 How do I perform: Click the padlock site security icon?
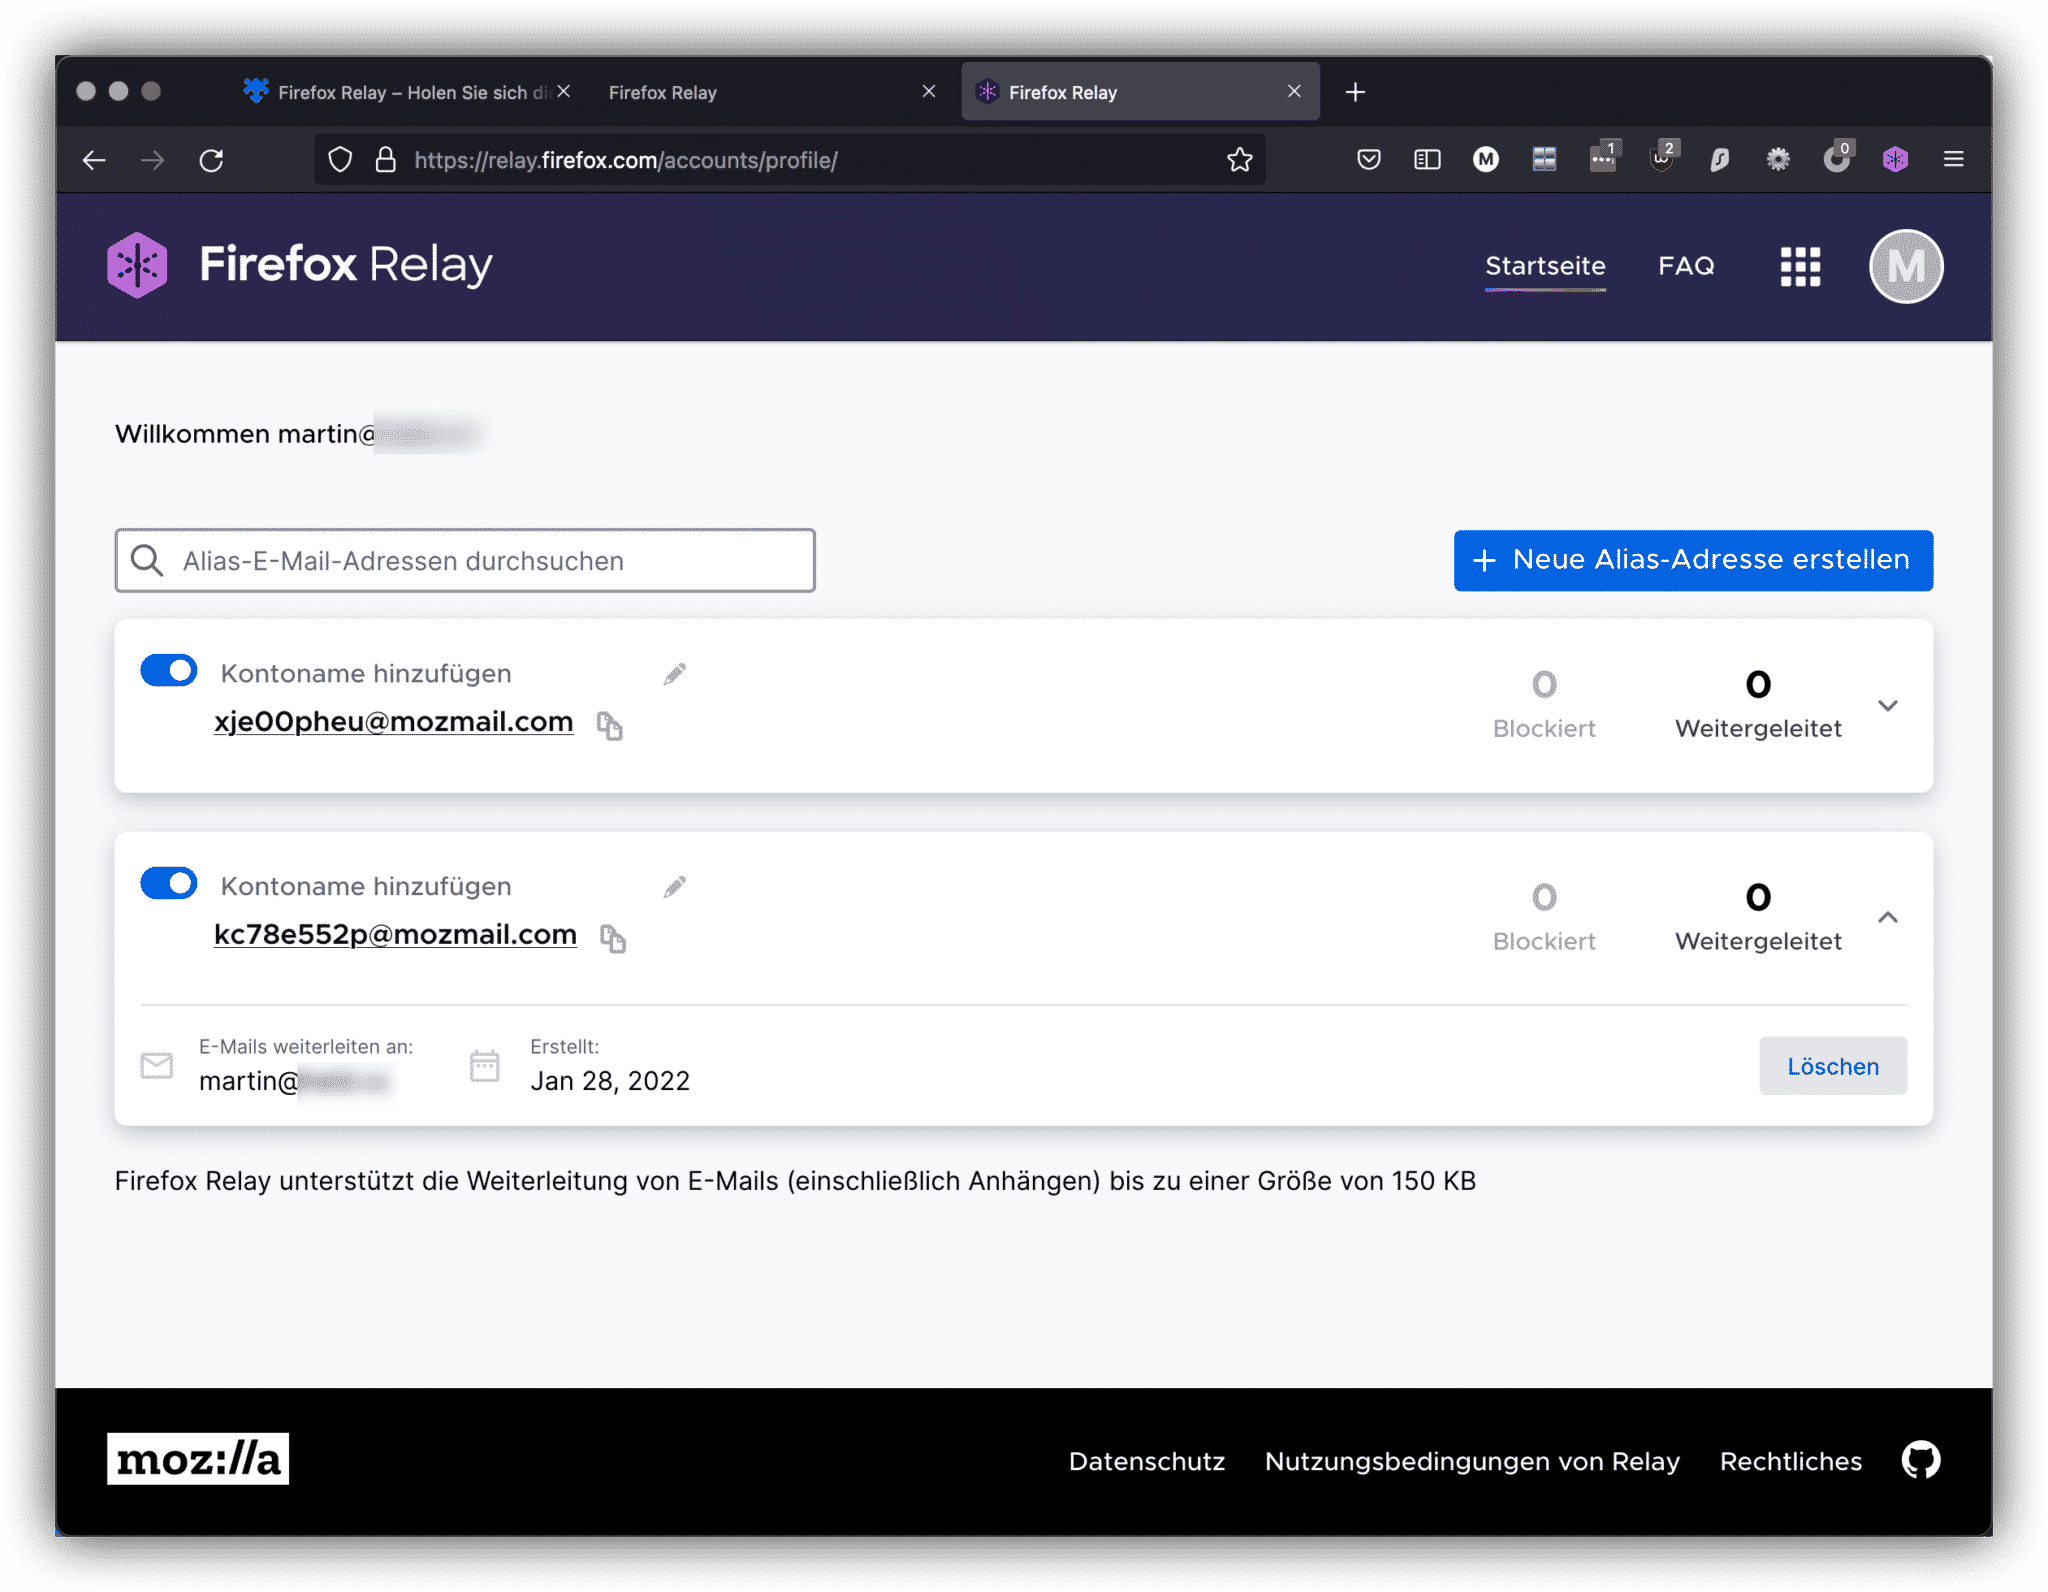point(386,160)
